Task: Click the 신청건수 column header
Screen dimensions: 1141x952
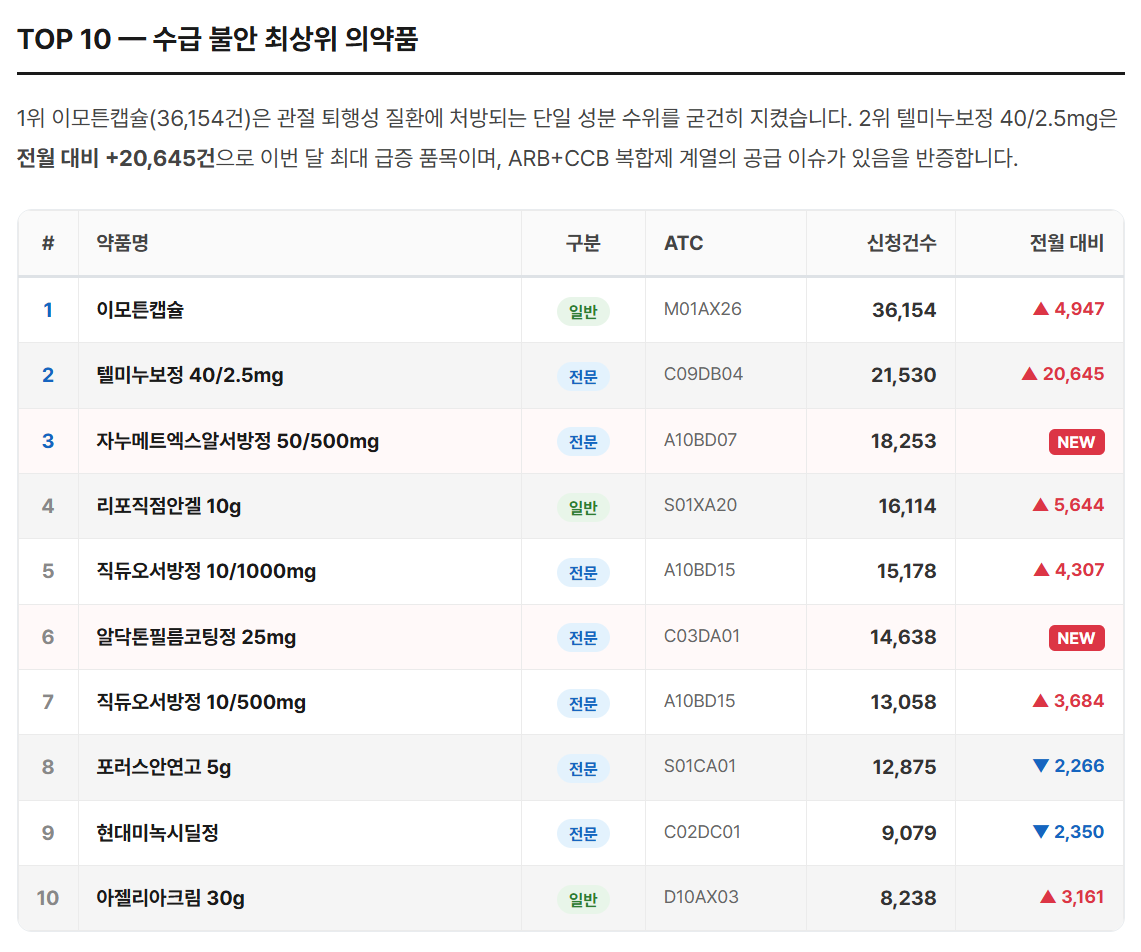Action: point(901,243)
